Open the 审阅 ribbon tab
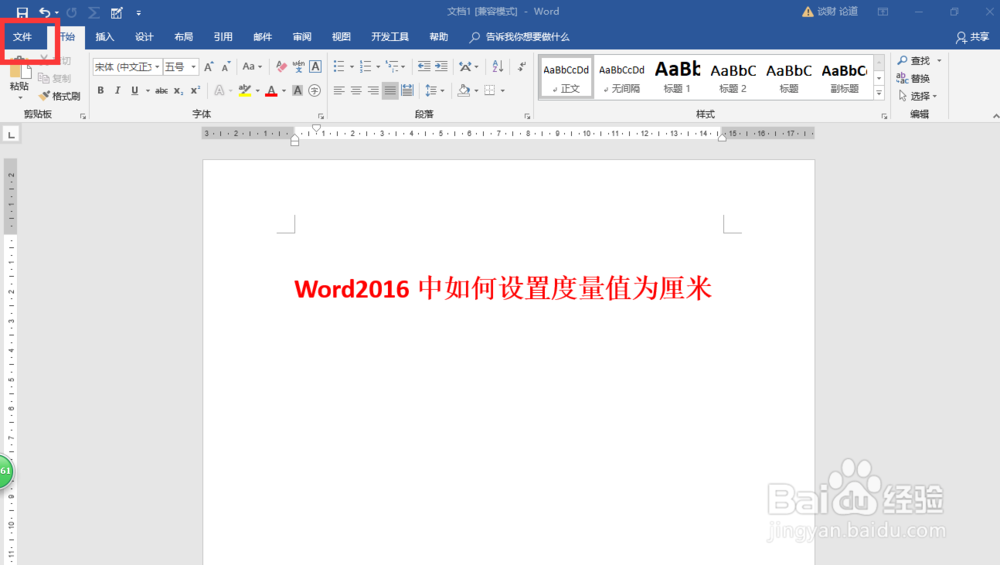This screenshot has height=565, width=1000. point(302,37)
